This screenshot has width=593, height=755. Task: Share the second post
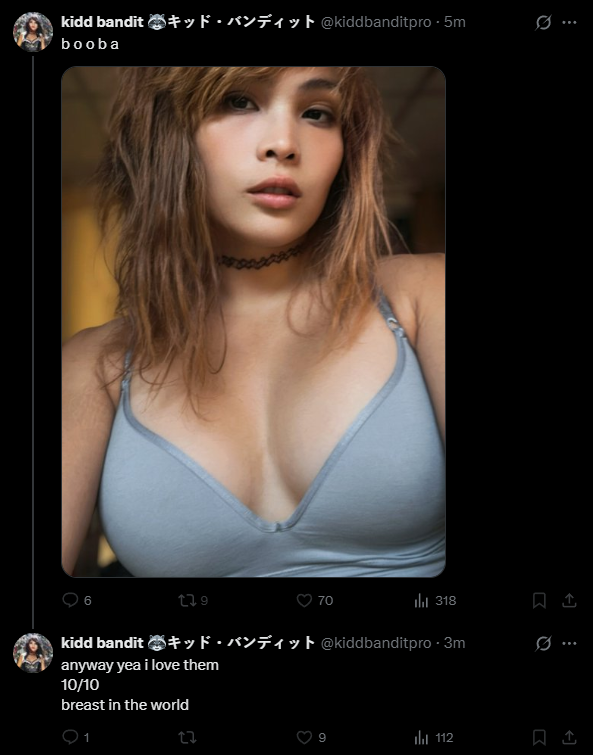tap(569, 737)
